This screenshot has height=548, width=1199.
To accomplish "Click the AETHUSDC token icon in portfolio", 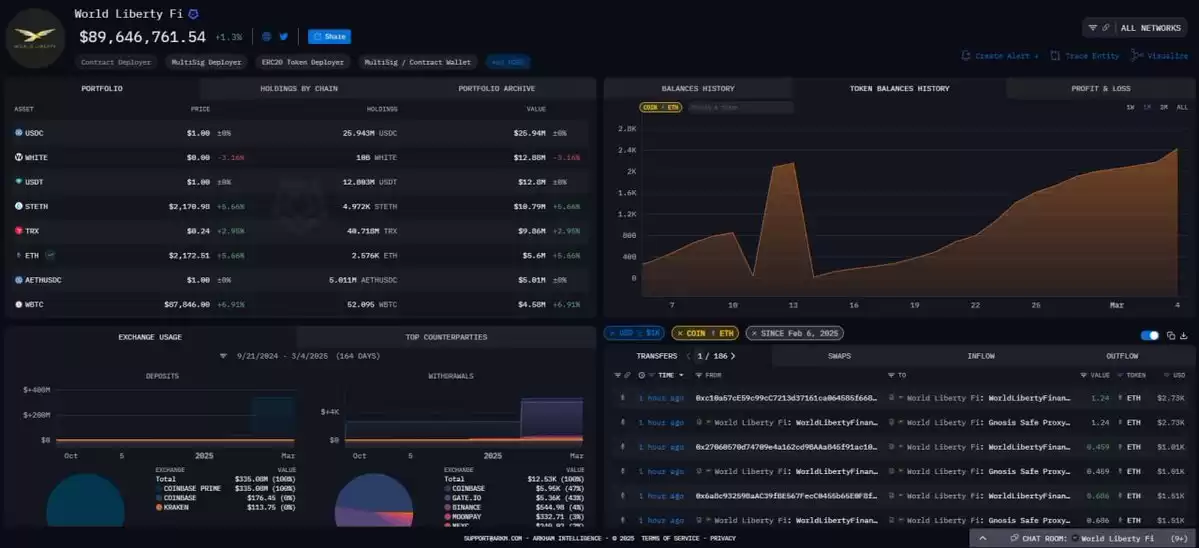I will pos(18,280).
